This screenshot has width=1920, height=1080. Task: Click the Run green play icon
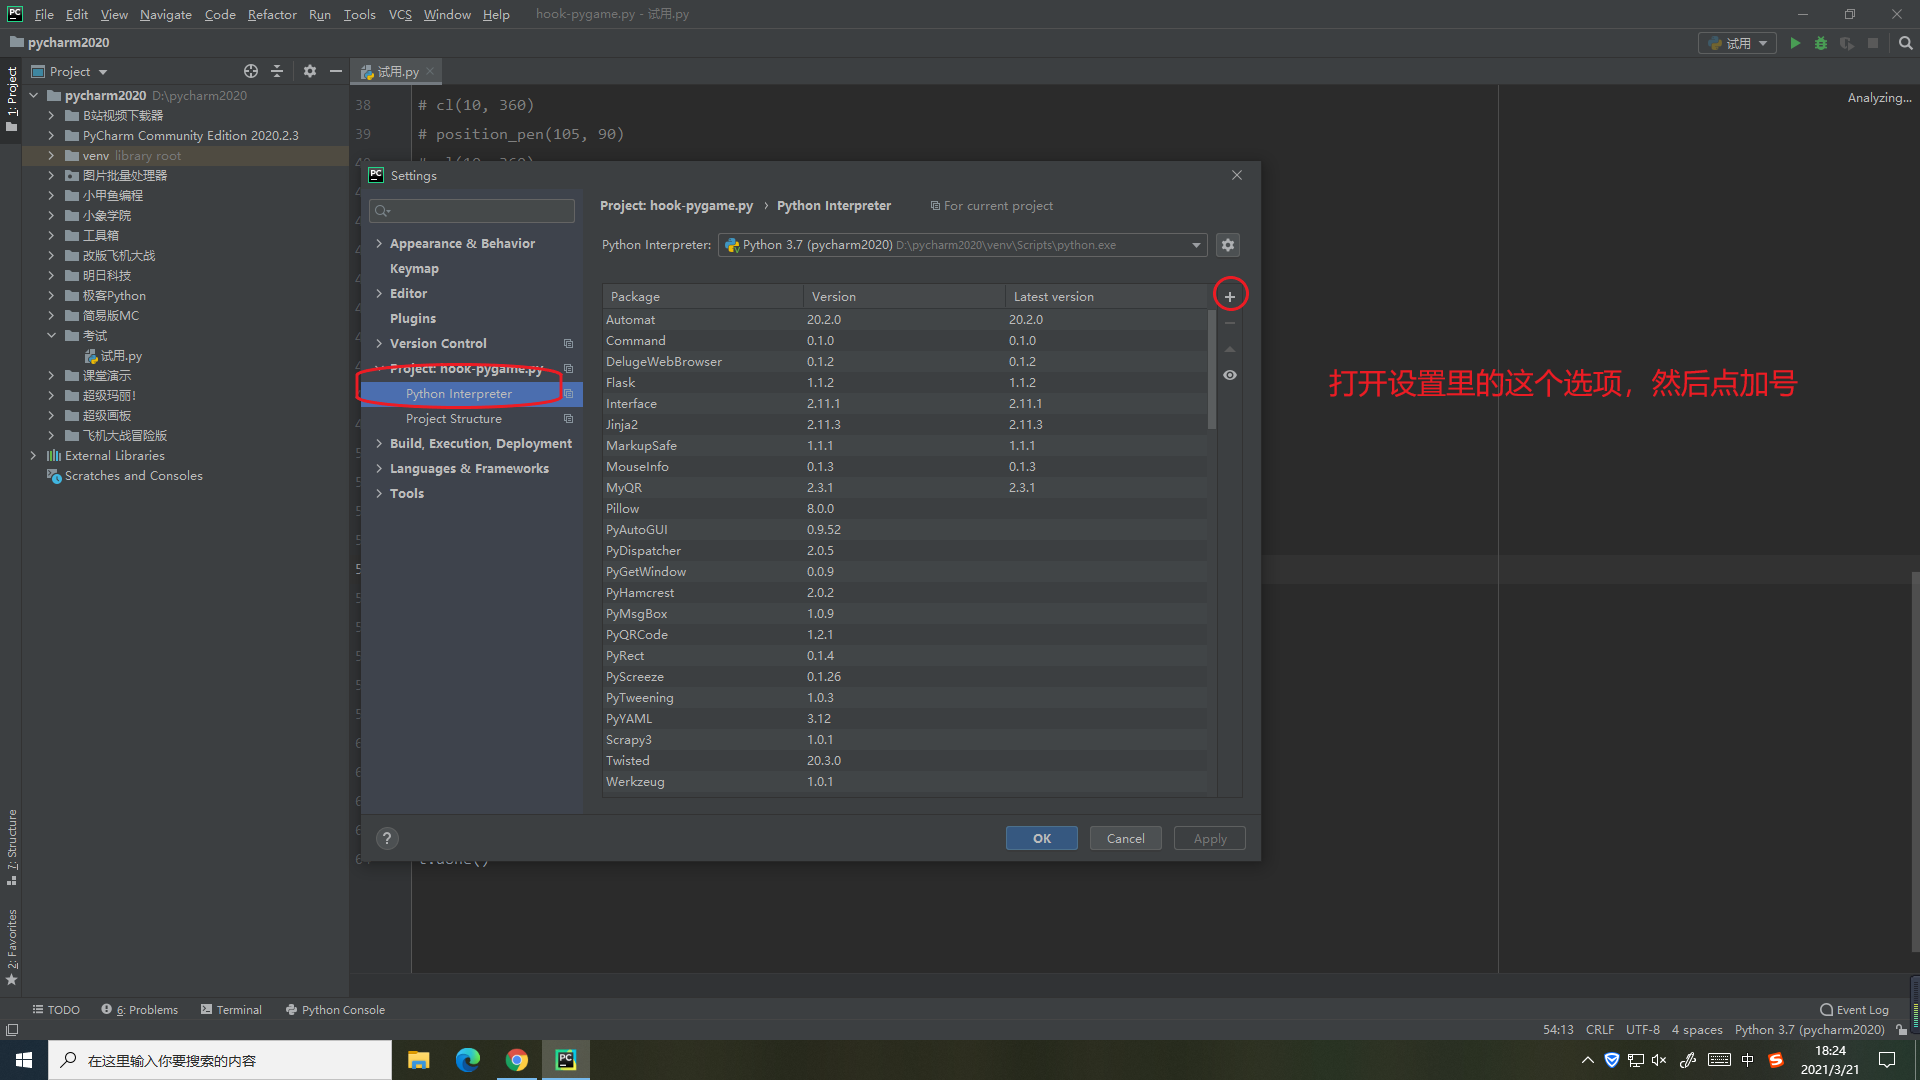[1795, 43]
